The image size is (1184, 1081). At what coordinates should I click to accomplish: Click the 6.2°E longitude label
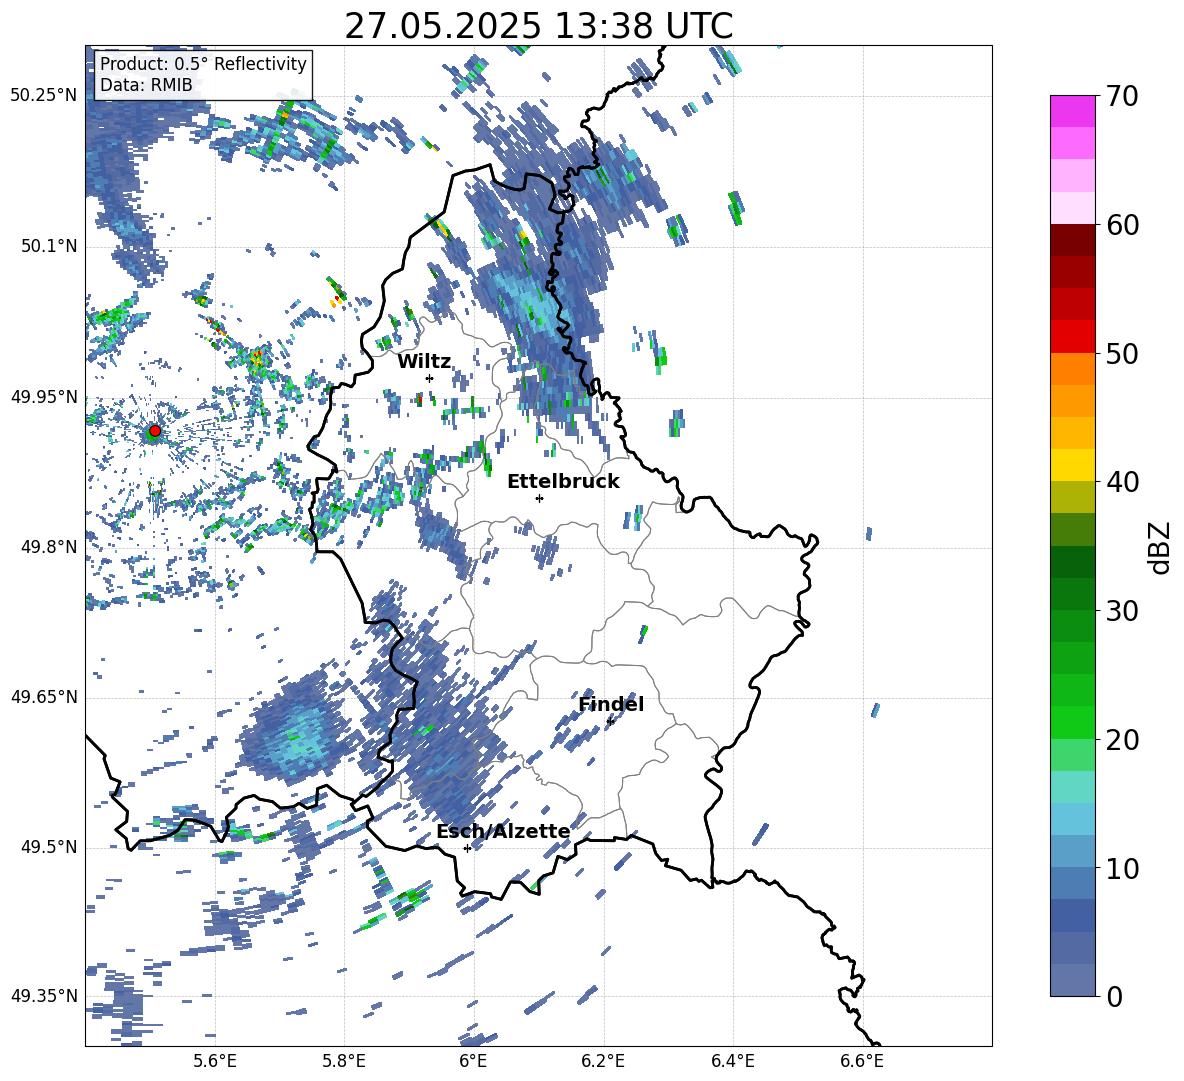(603, 1062)
